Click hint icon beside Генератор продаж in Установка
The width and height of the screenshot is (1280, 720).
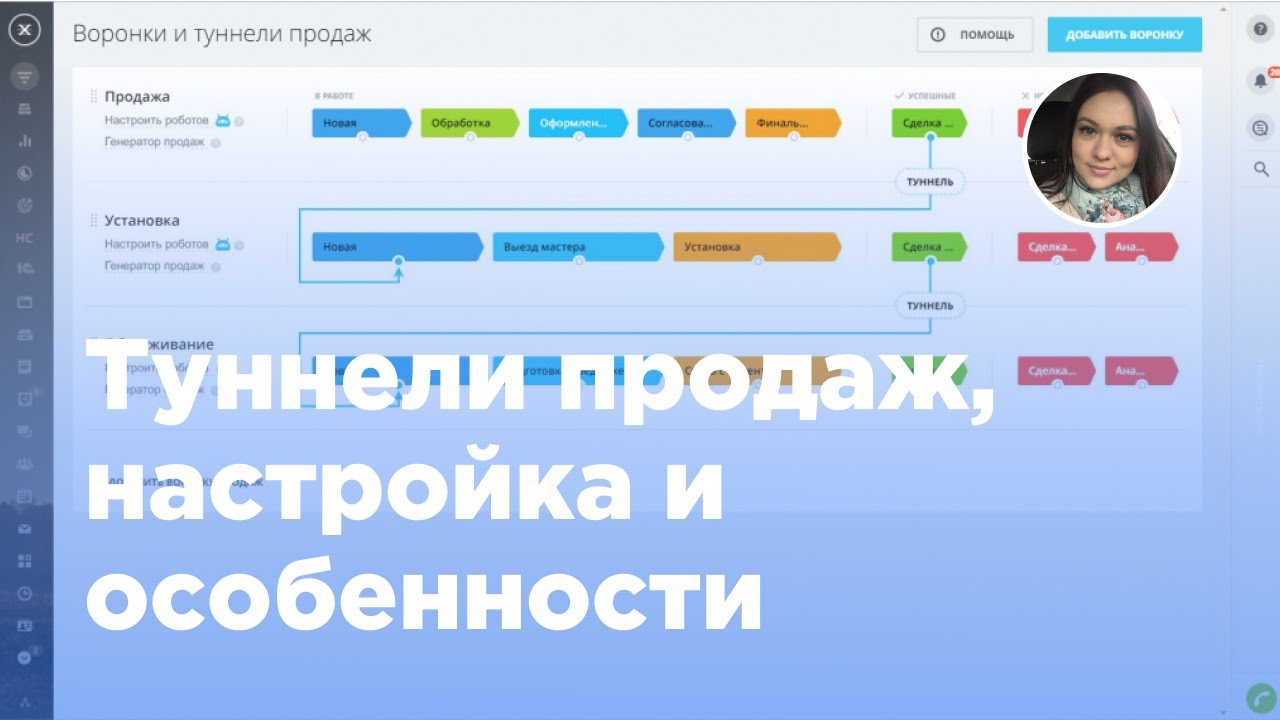(216, 267)
